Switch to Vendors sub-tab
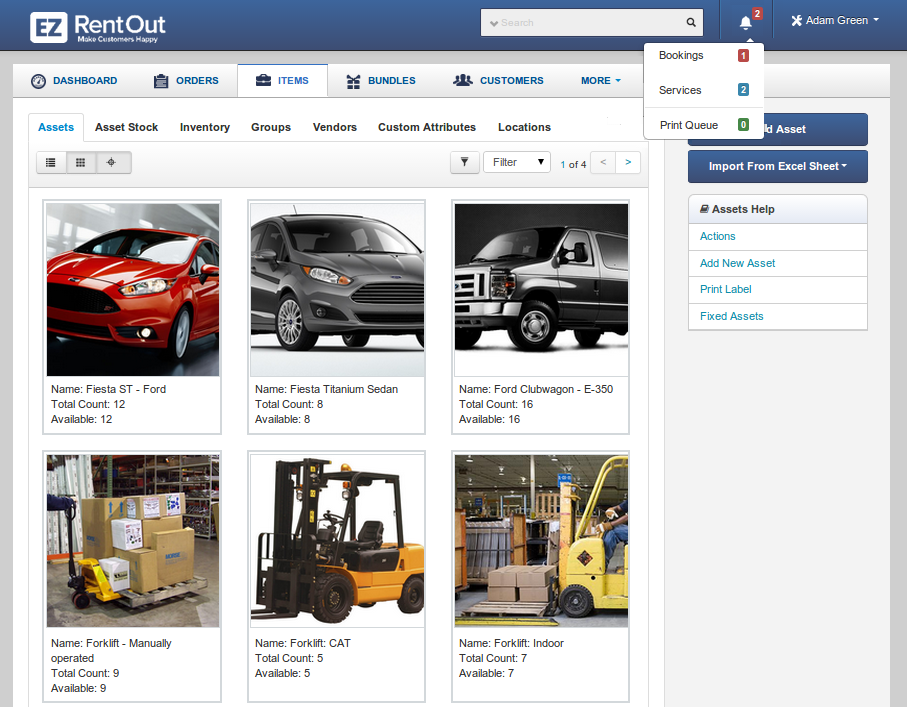 [x=335, y=127]
